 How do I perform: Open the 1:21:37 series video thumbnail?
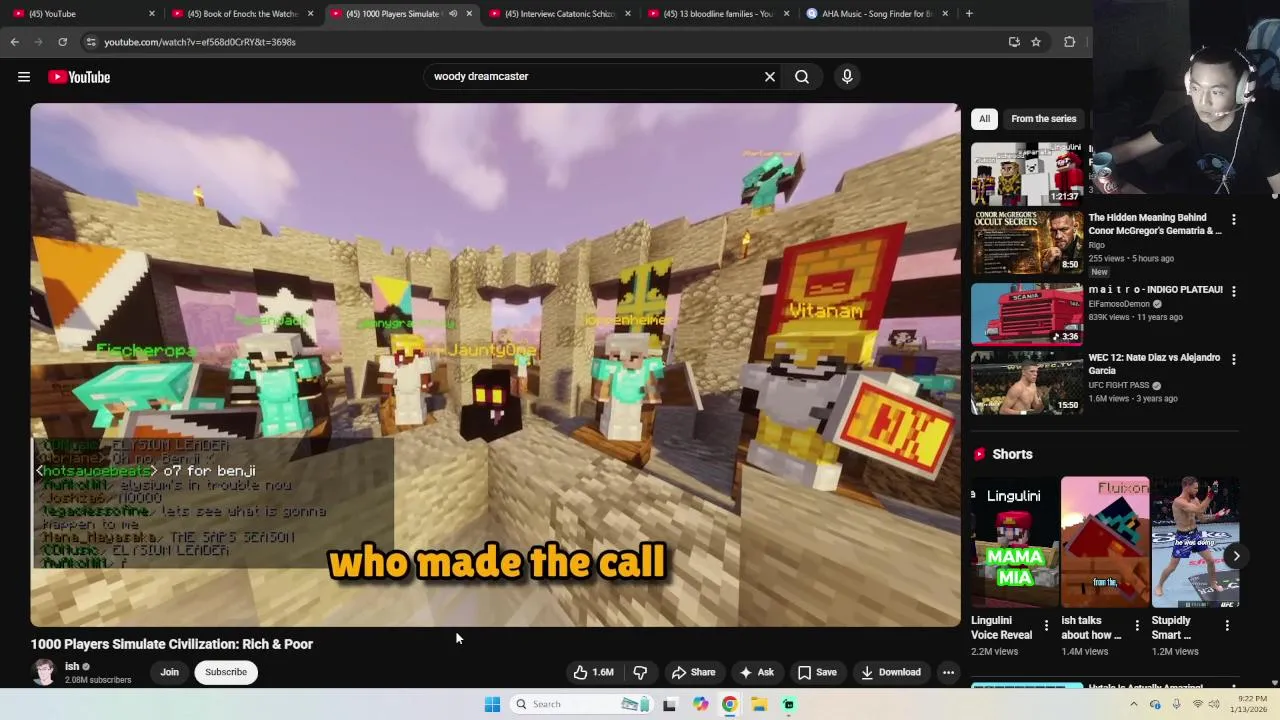[x=1026, y=173]
